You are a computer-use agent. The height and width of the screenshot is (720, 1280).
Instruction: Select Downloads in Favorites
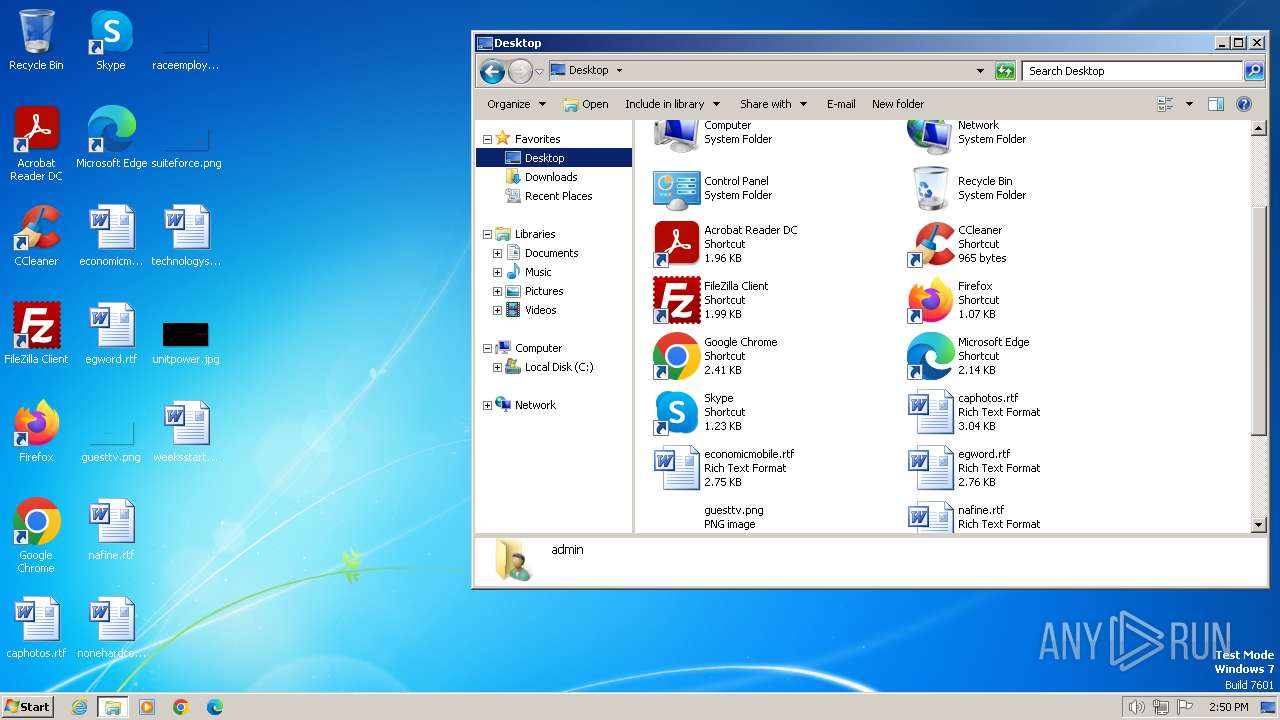click(x=541, y=177)
